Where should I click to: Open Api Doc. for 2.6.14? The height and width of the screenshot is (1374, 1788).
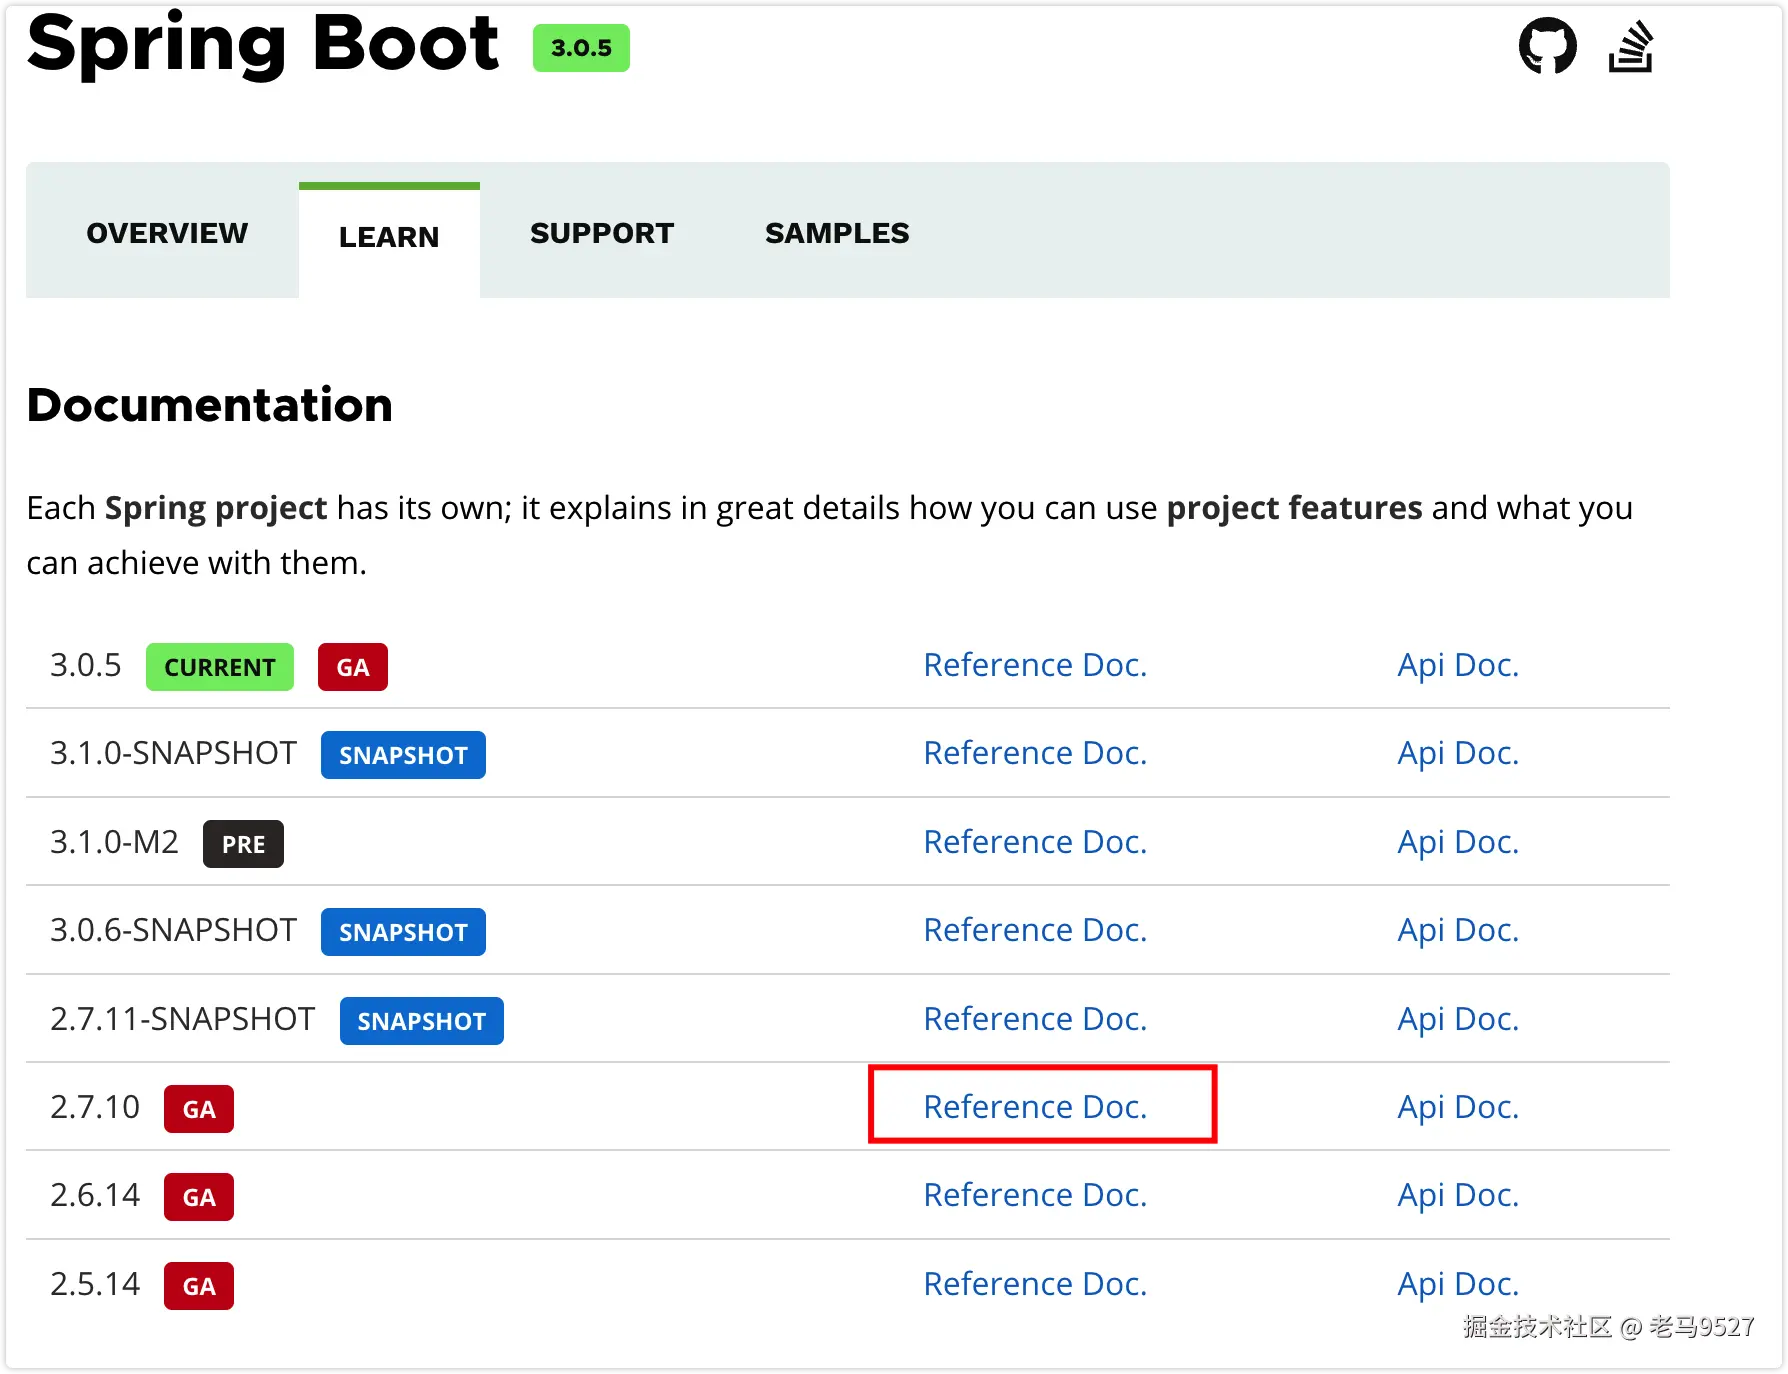(1458, 1195)
